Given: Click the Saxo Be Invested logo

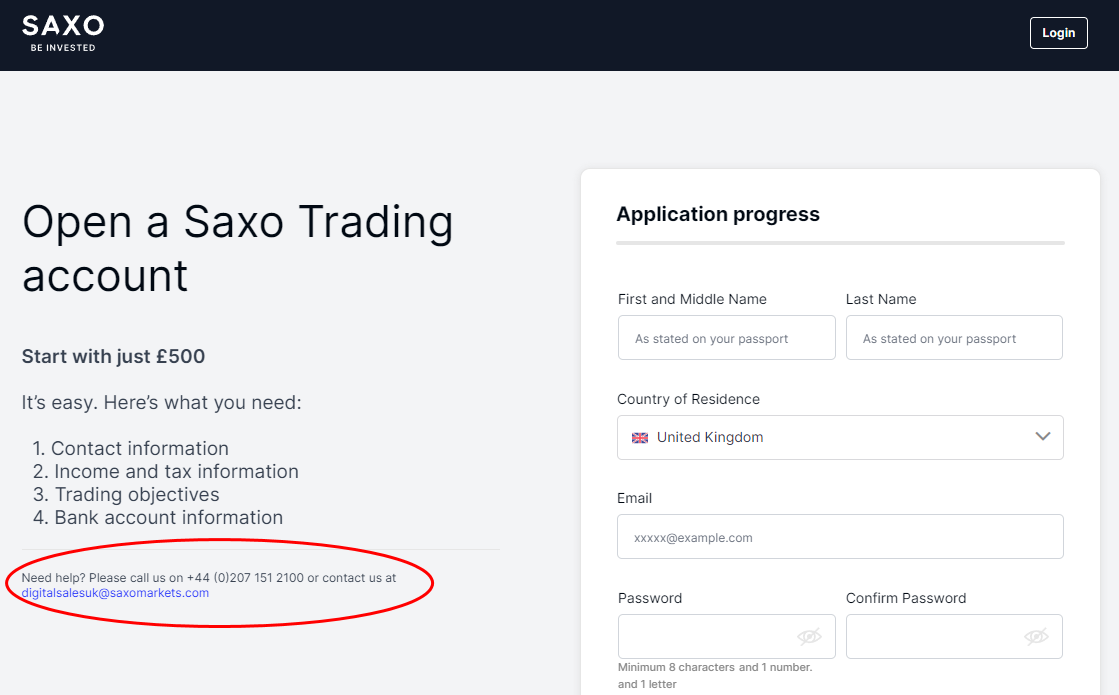Looking at the screenshot, I should click(x=63, y=34).
